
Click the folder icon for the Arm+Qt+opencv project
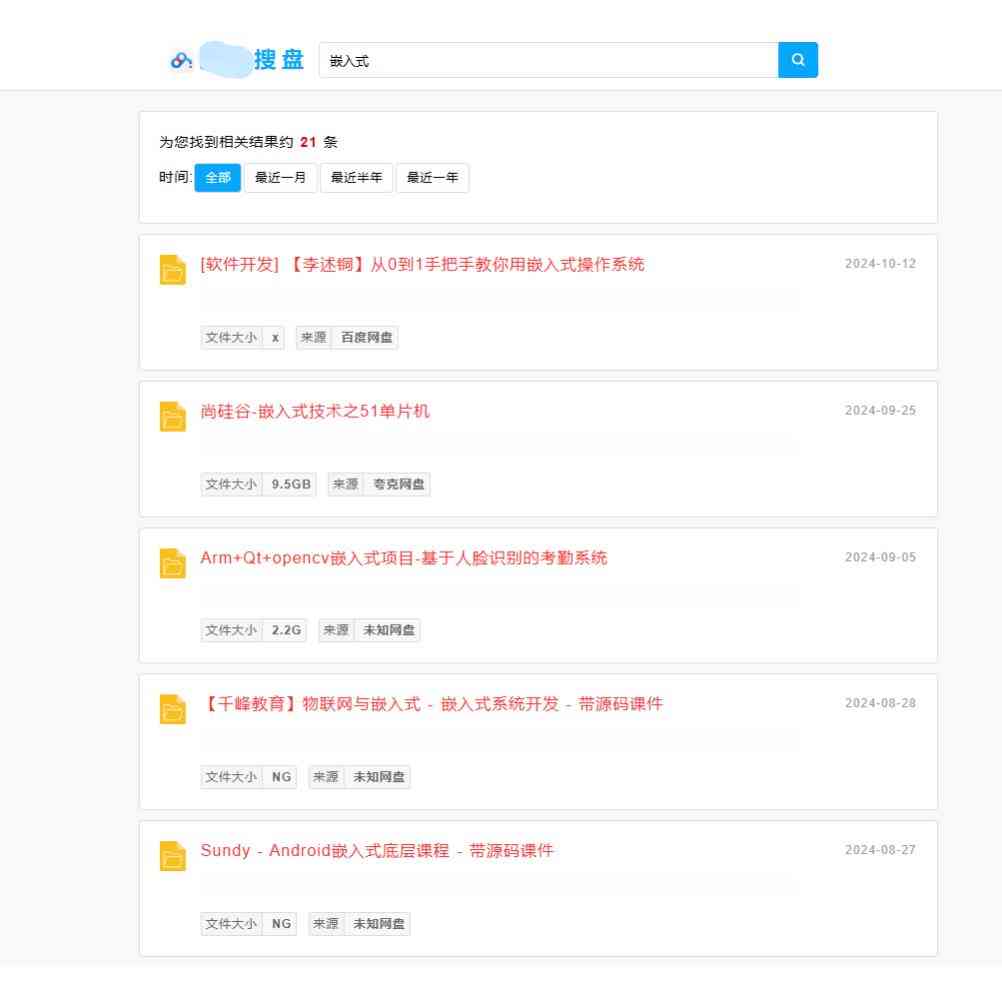point(172,564)
